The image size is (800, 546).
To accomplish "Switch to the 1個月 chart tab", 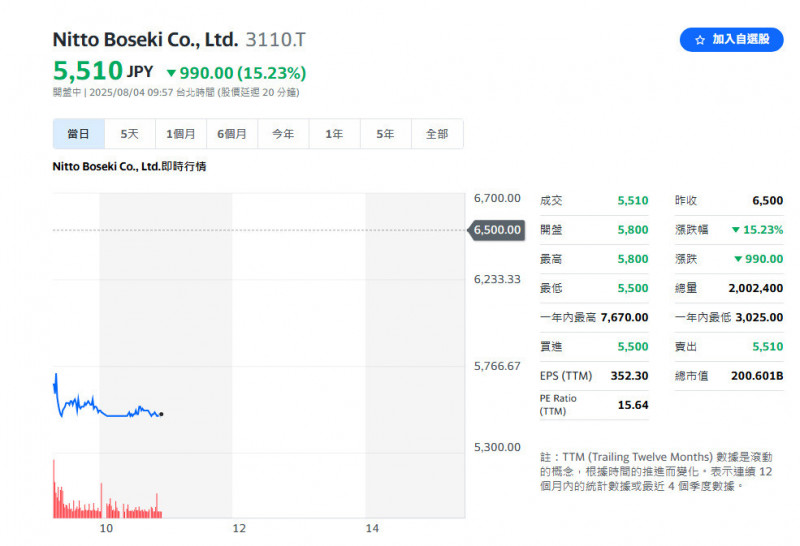I will tap(181, 134).
